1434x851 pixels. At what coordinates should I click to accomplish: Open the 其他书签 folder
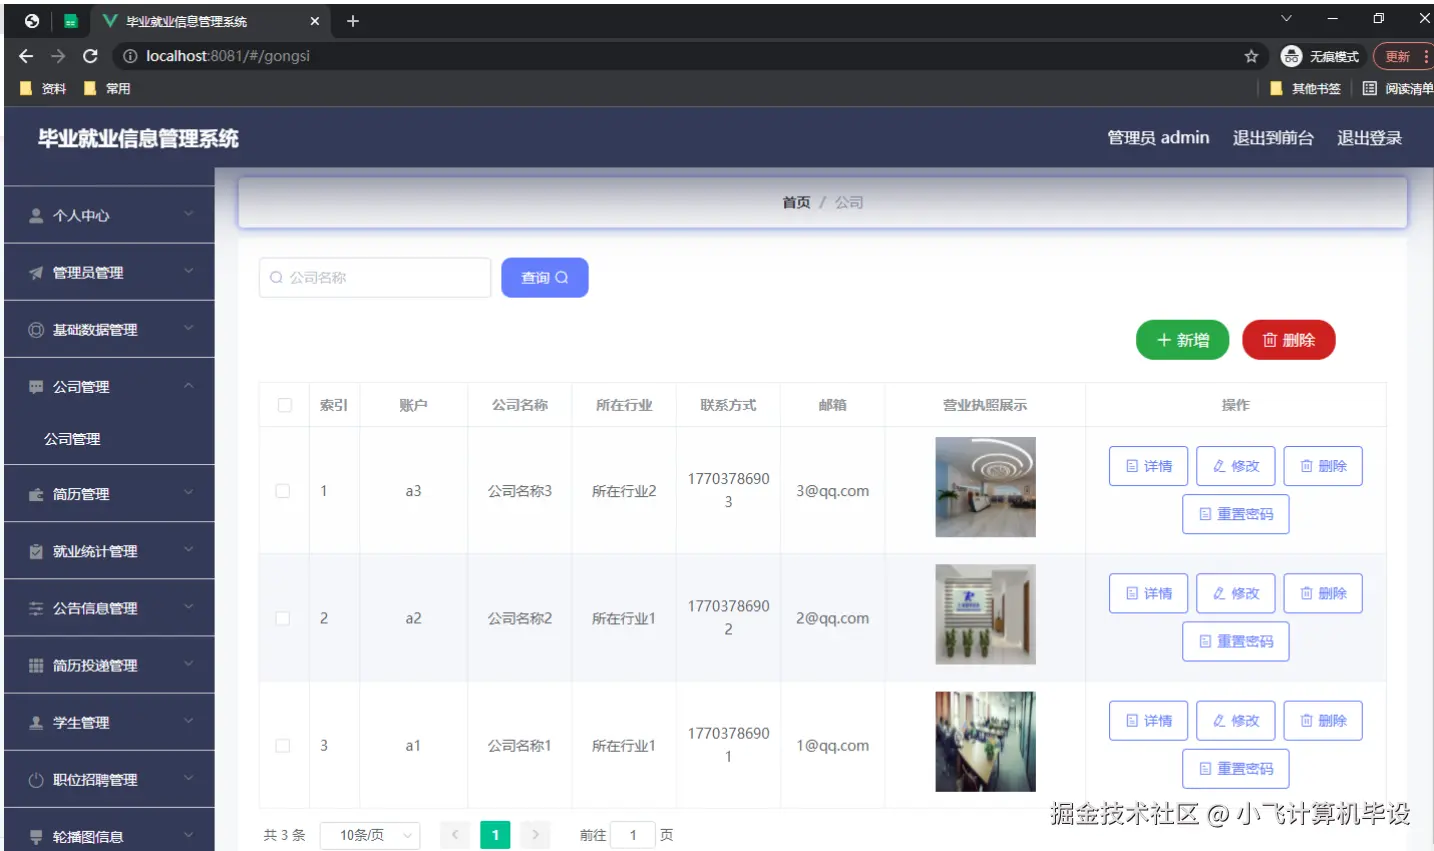(x=1305, y=88)
